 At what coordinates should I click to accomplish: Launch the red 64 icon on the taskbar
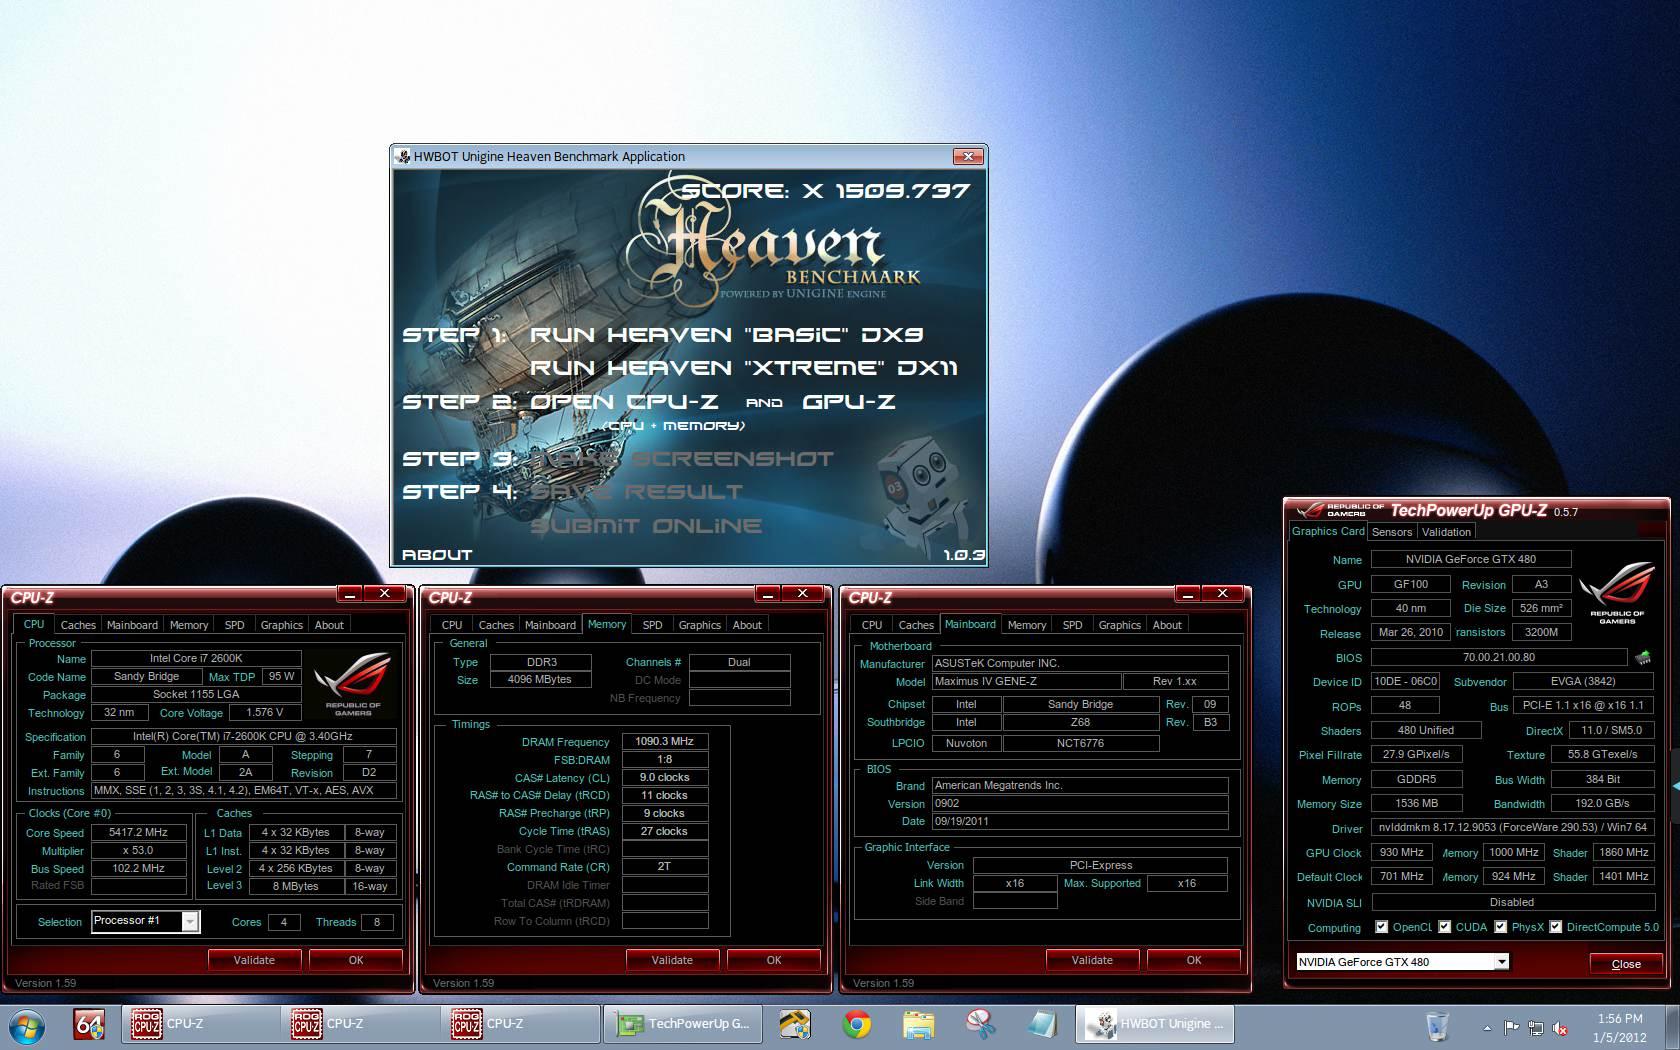89,1025
